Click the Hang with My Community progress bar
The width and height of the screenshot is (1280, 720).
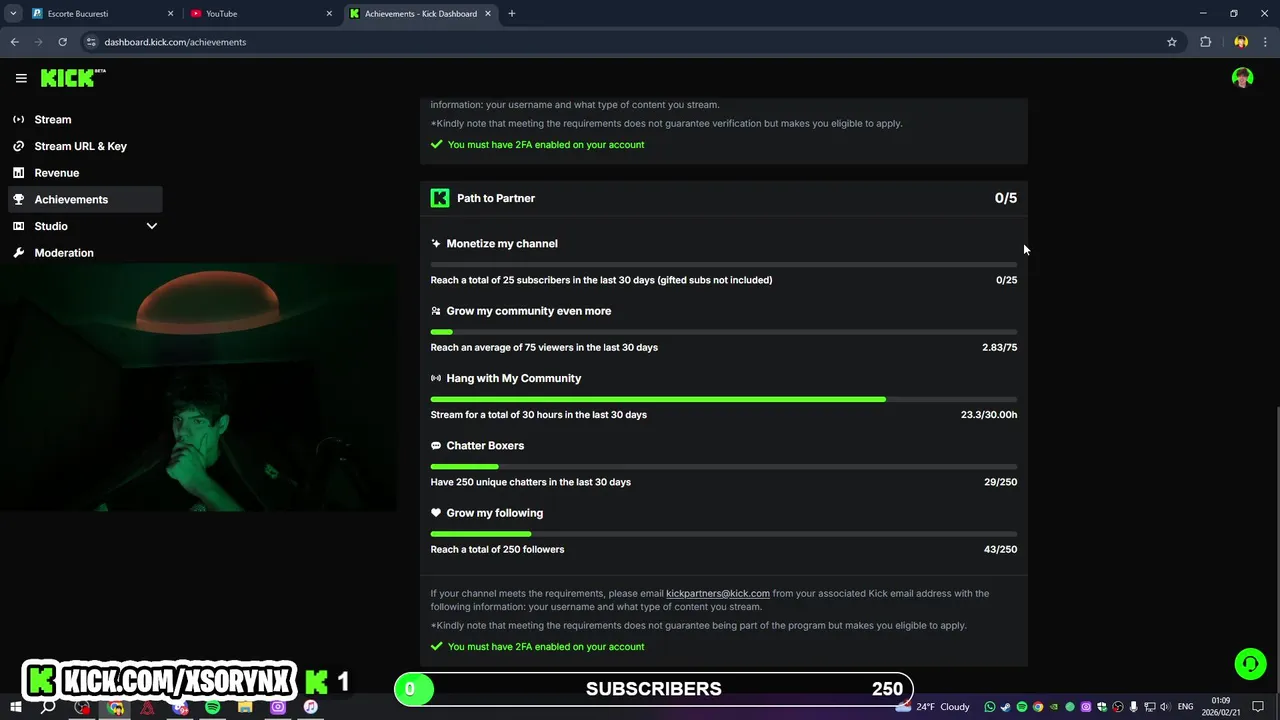point(724,399)
